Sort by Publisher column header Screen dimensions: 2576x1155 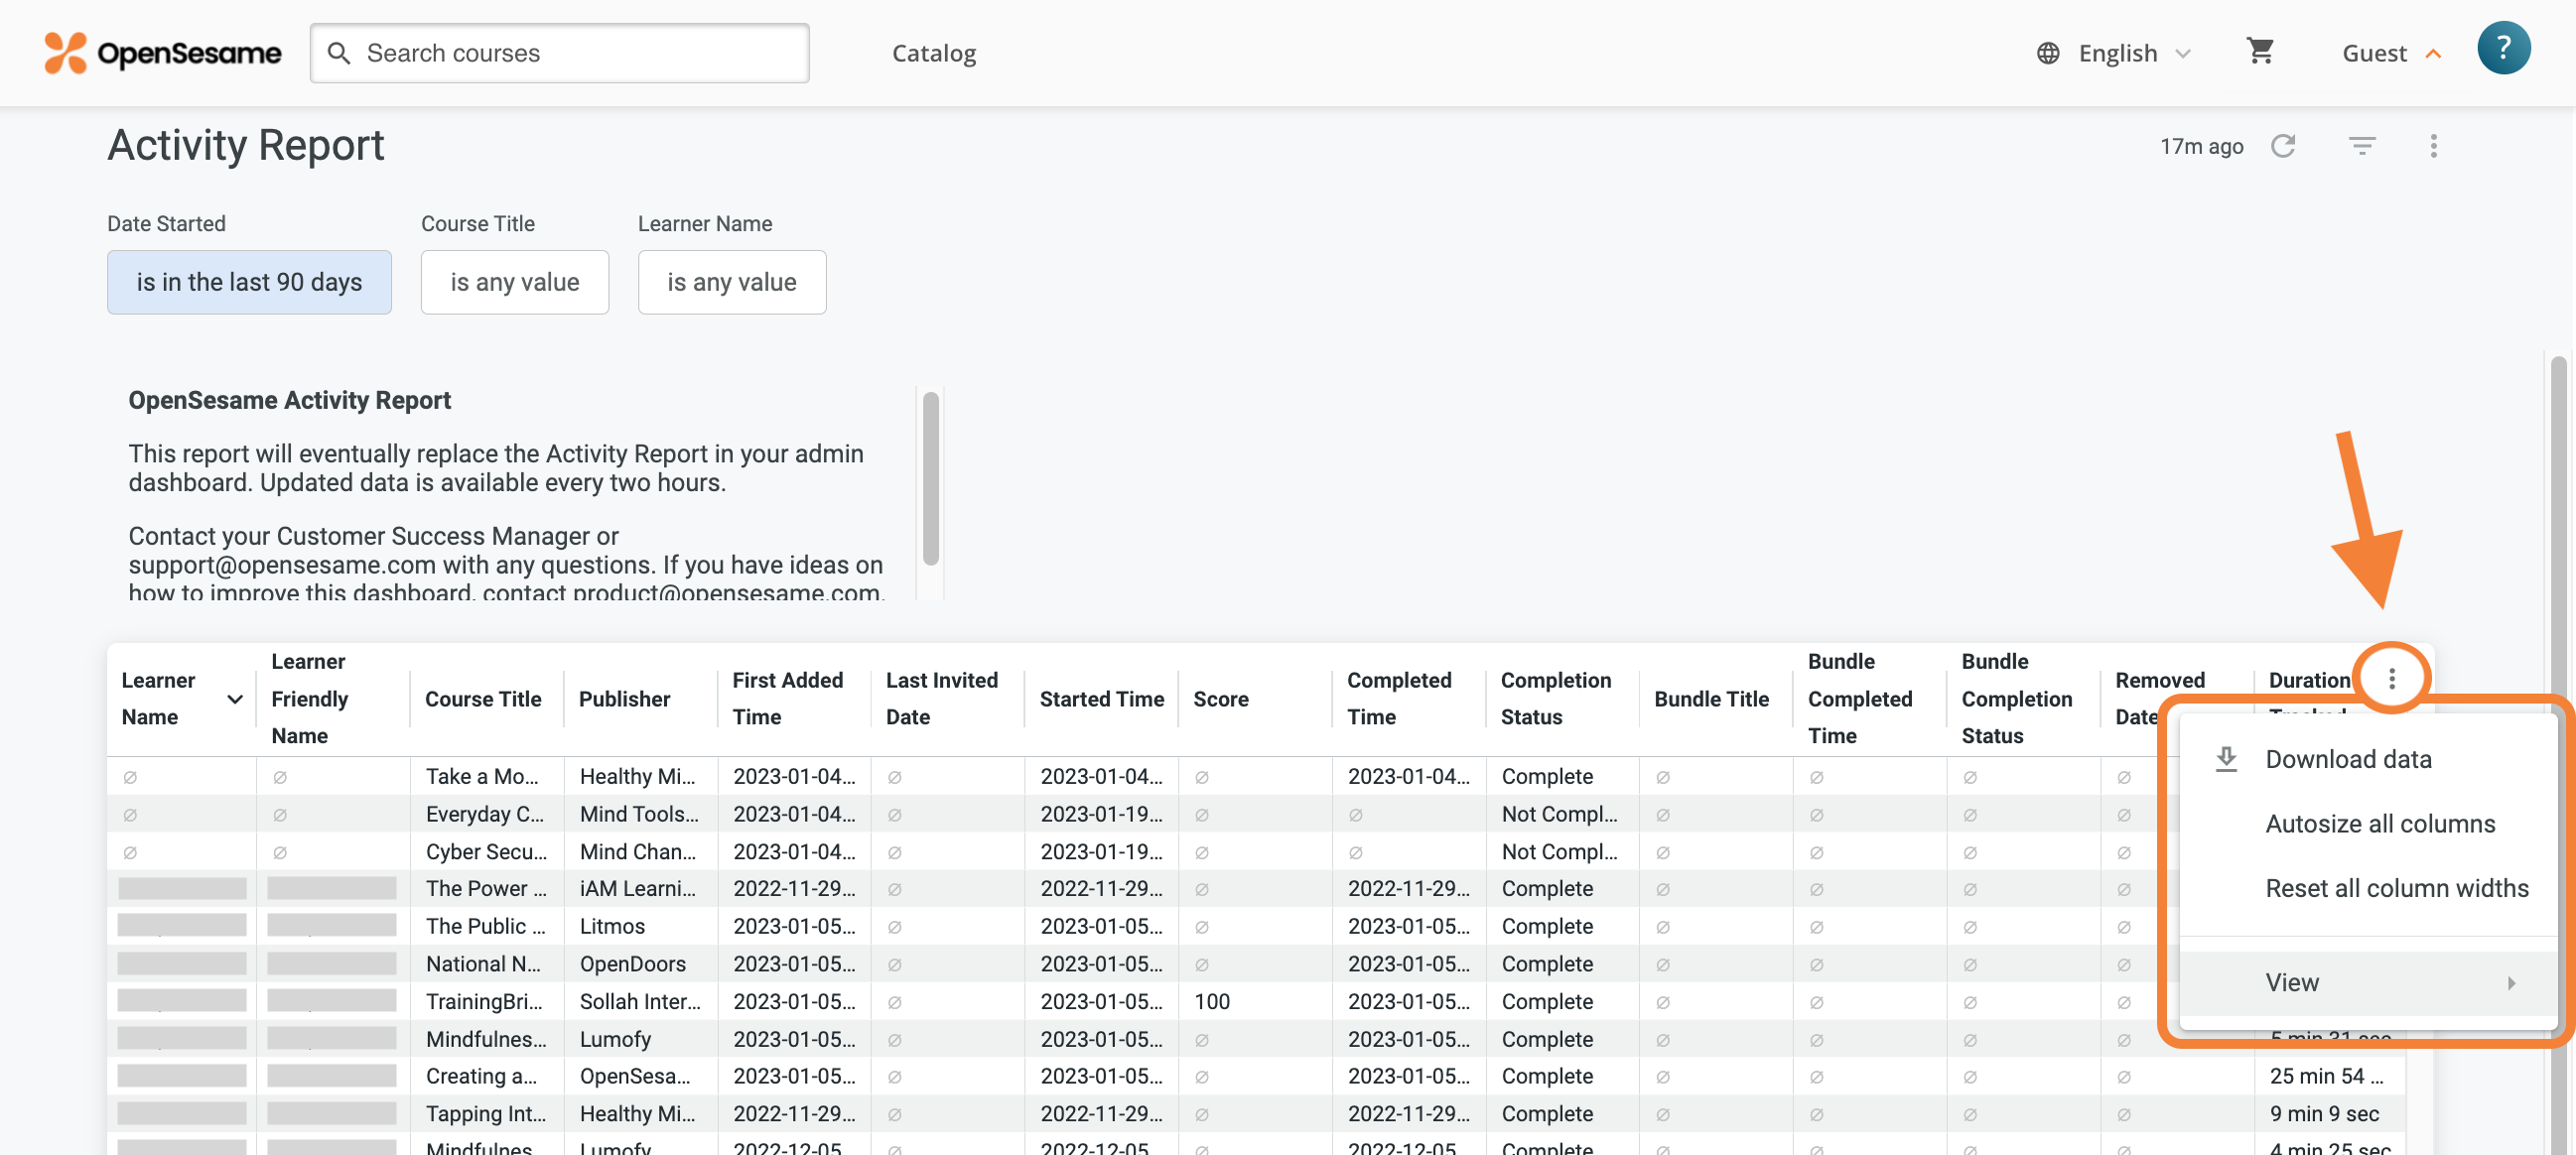tap(624, 698)
